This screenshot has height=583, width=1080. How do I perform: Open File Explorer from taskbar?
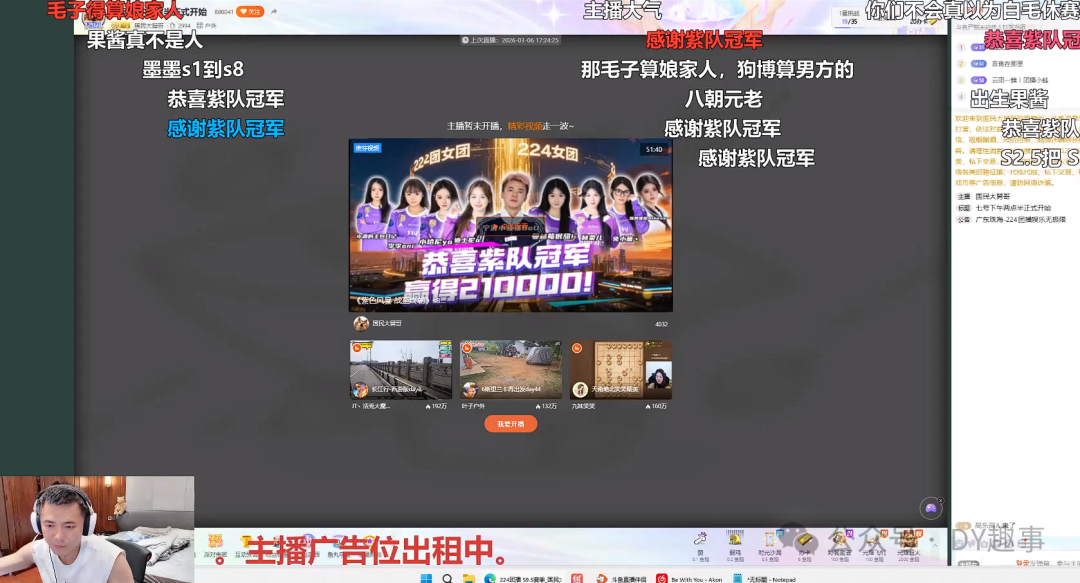pos(468,578)
